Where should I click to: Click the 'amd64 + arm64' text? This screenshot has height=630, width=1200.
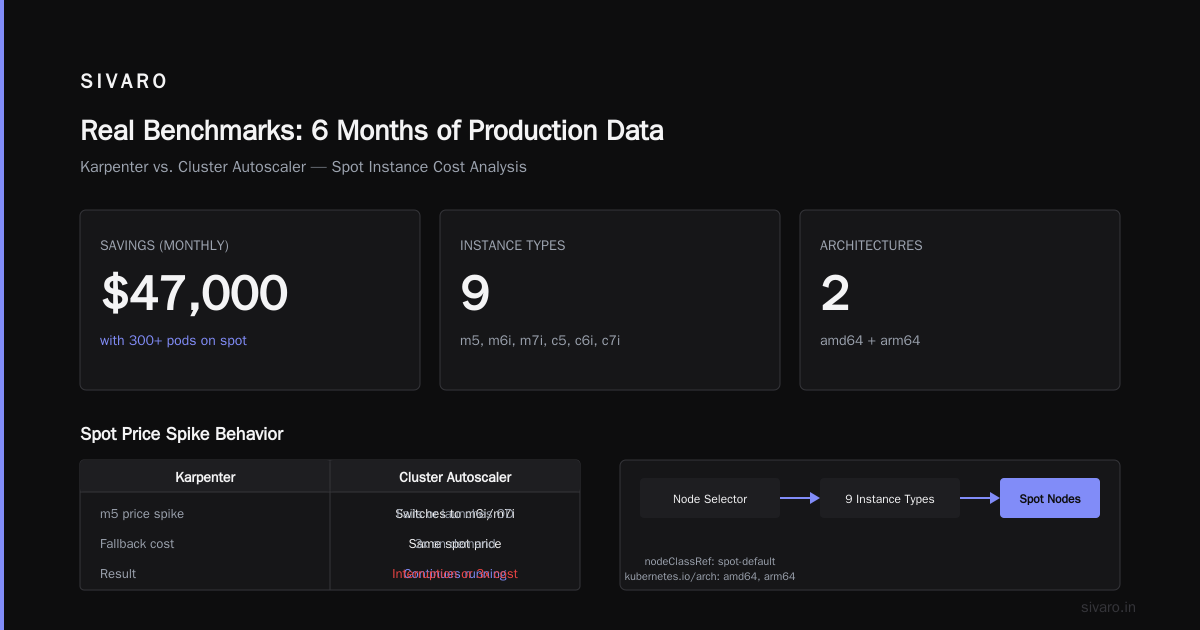tap(870, 341)
